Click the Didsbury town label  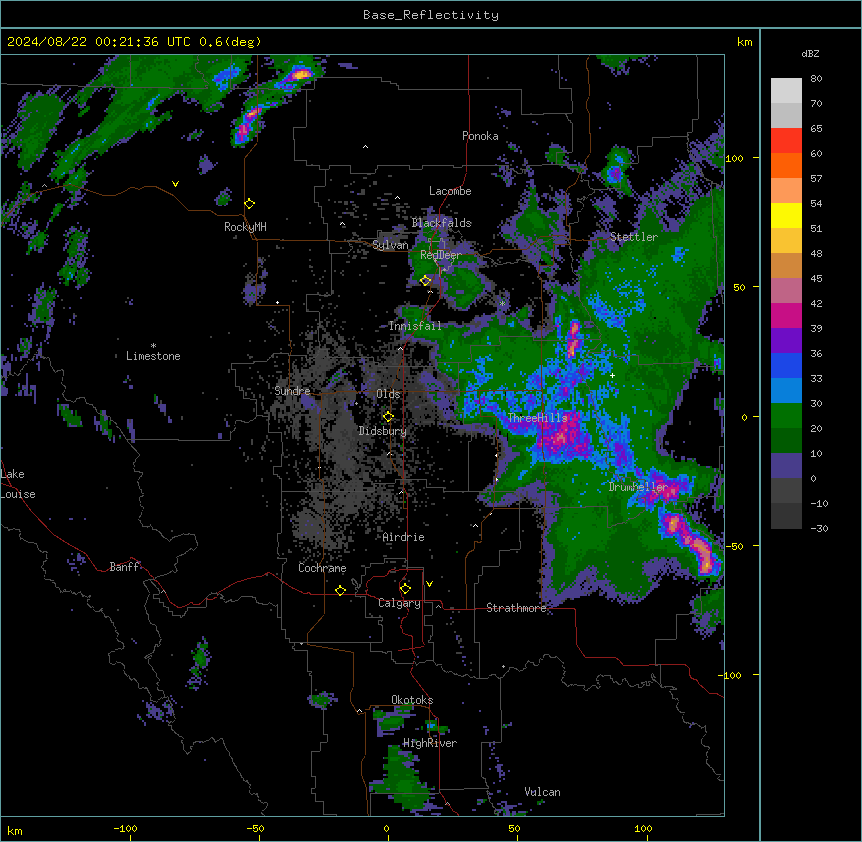(x=383, y=431)
